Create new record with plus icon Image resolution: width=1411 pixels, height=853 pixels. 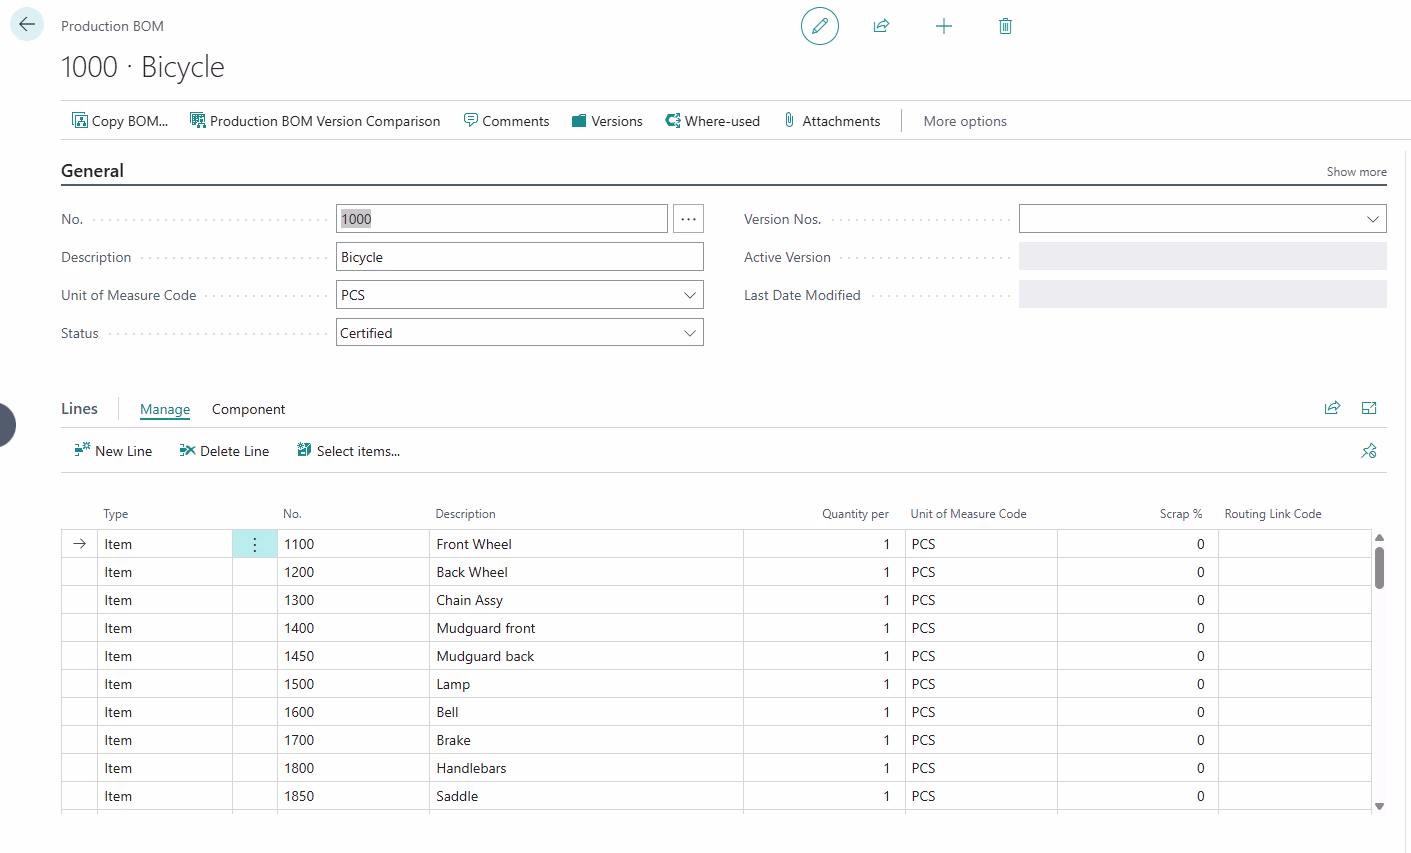[x=943, y=26]
